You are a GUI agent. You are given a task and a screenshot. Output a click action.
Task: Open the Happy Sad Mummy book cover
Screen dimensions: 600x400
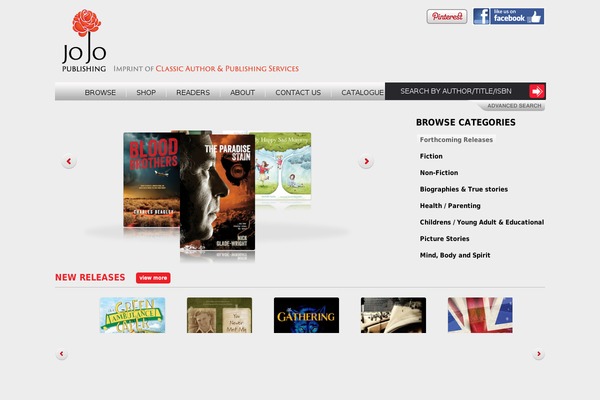click(x=283, y=167)
